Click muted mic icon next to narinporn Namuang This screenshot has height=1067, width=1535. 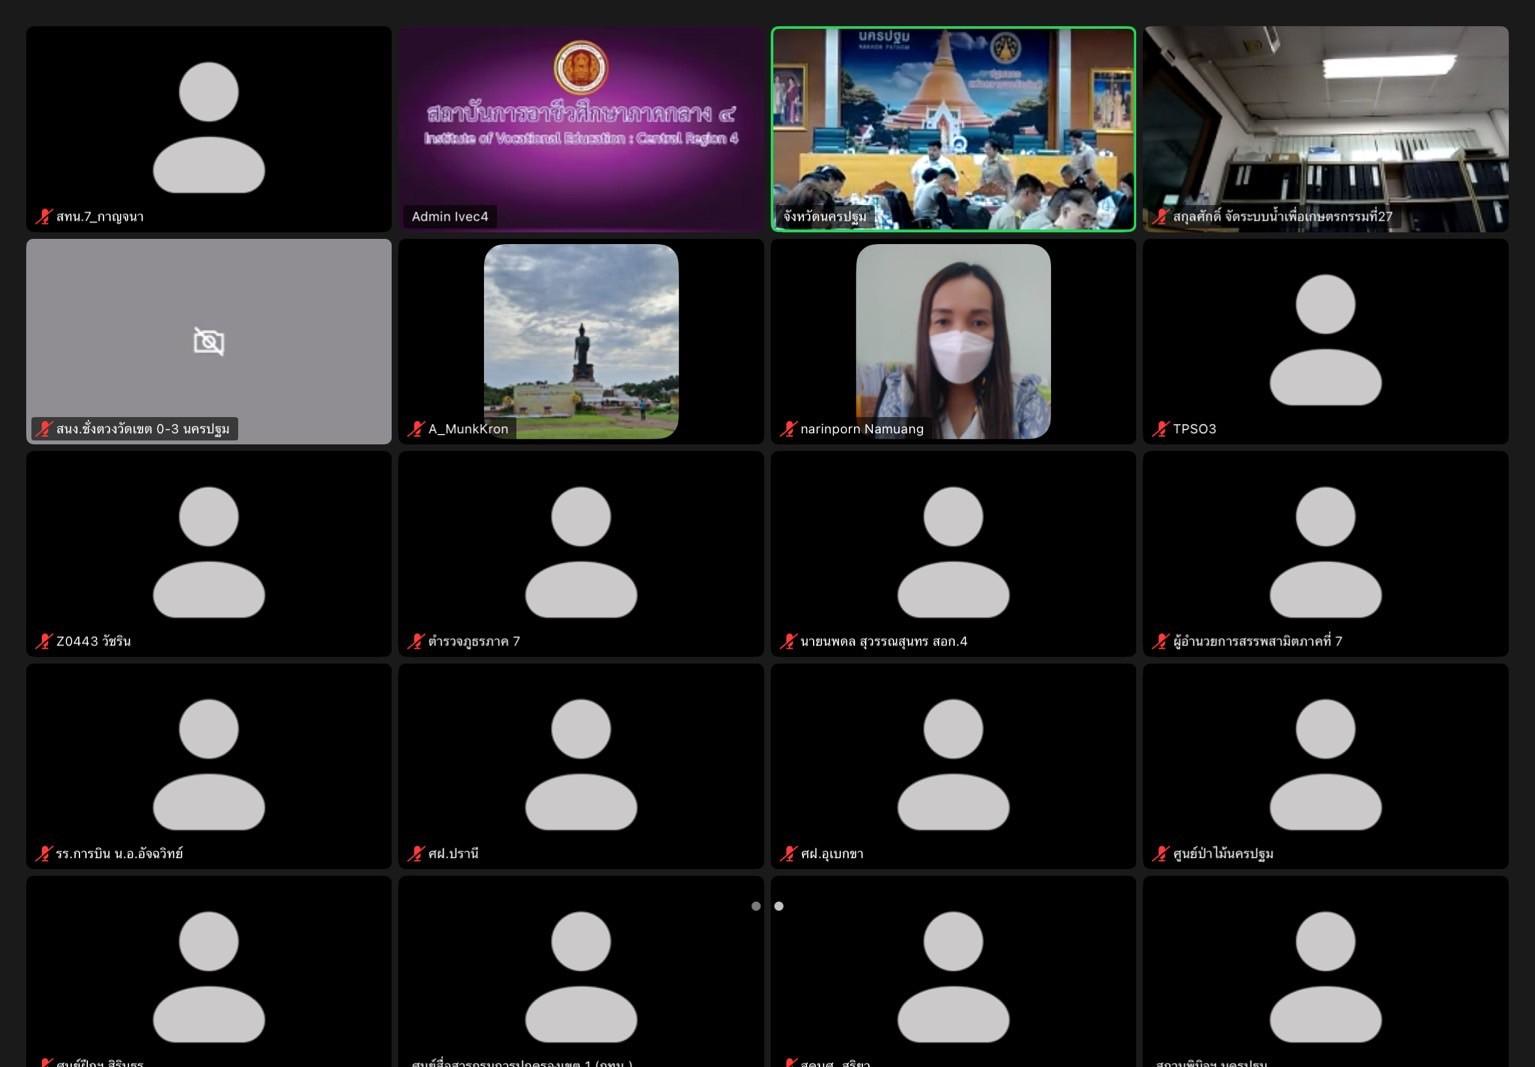[x=788, y=429]
